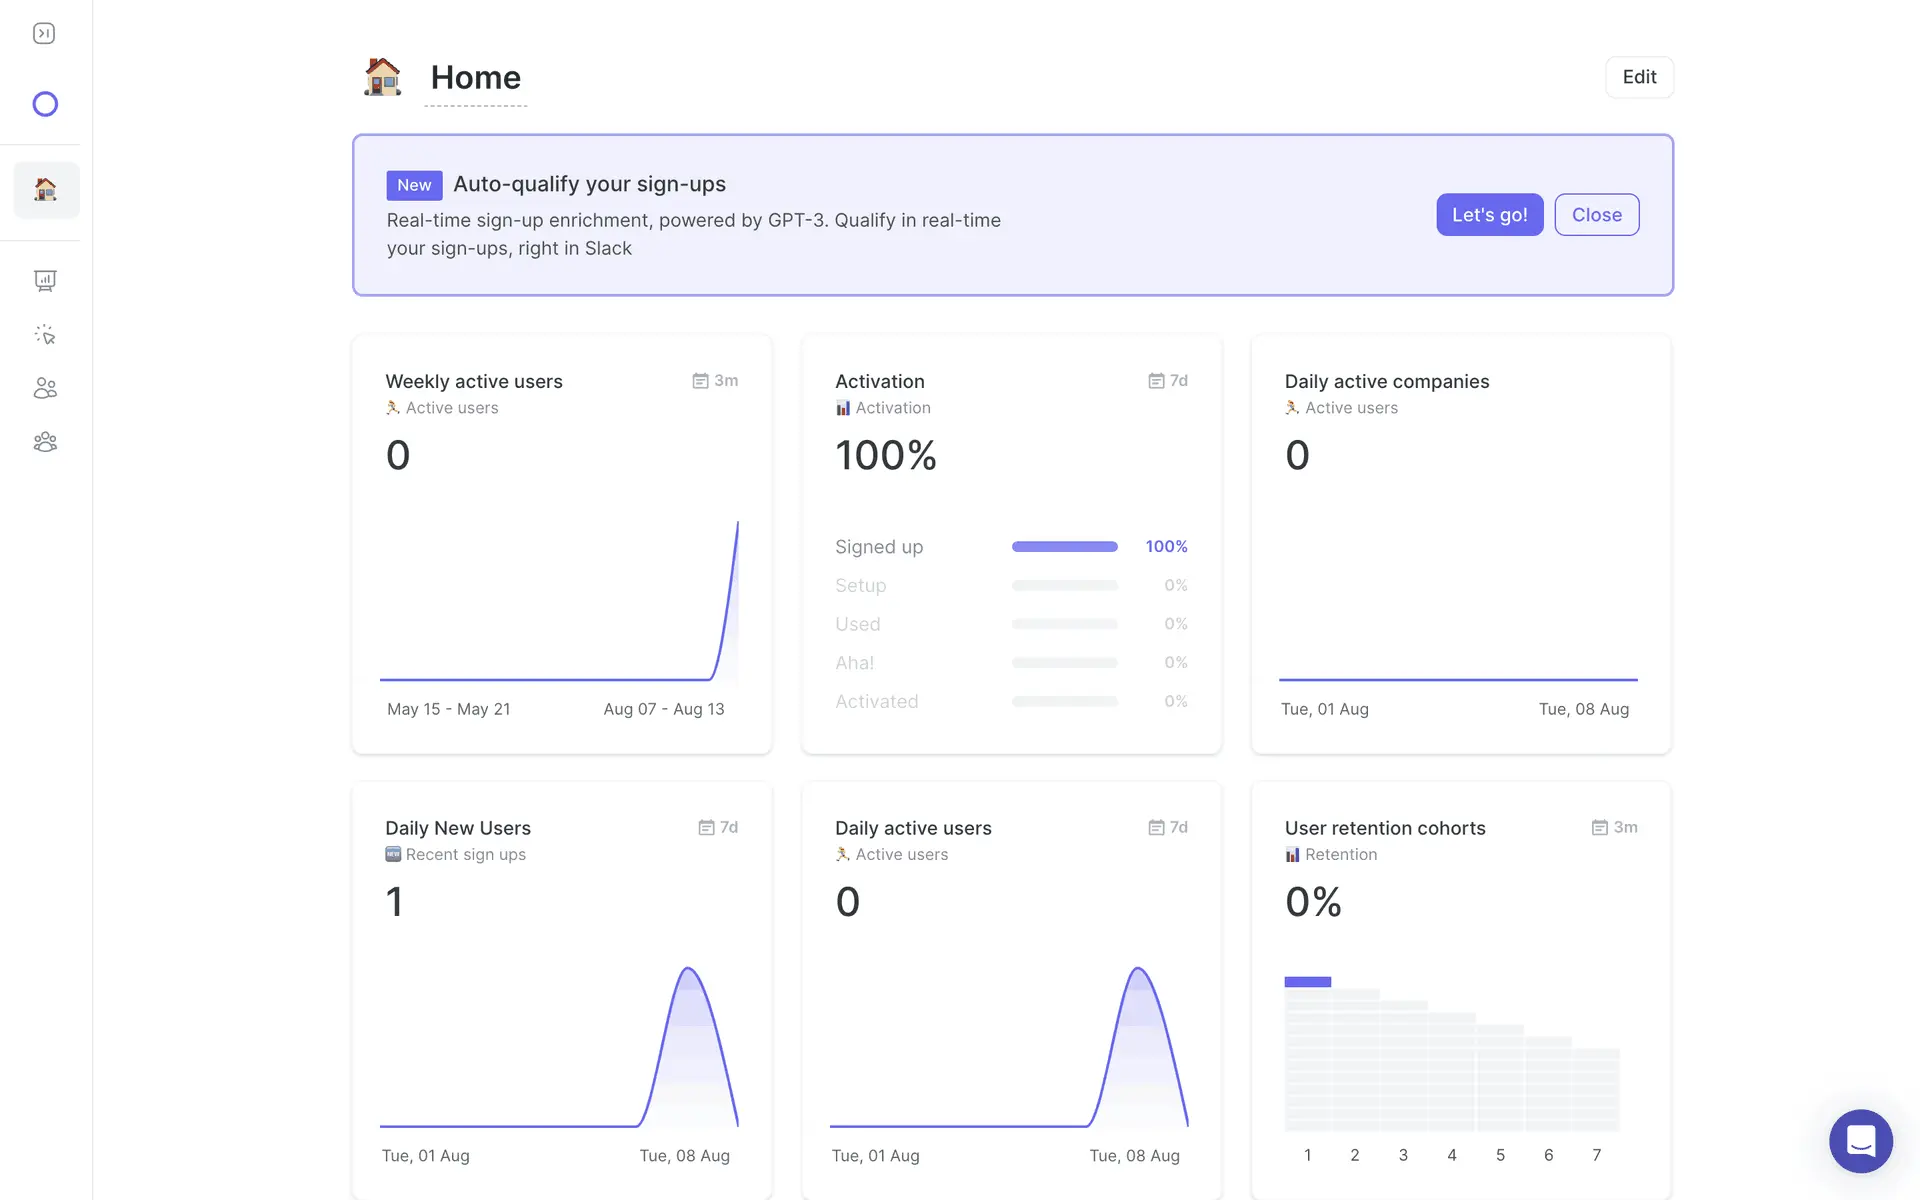This screenshot has height=1200, width=1920.
Task: Expand the collapsed sidebar panel icon
Action: click(44, 34)
